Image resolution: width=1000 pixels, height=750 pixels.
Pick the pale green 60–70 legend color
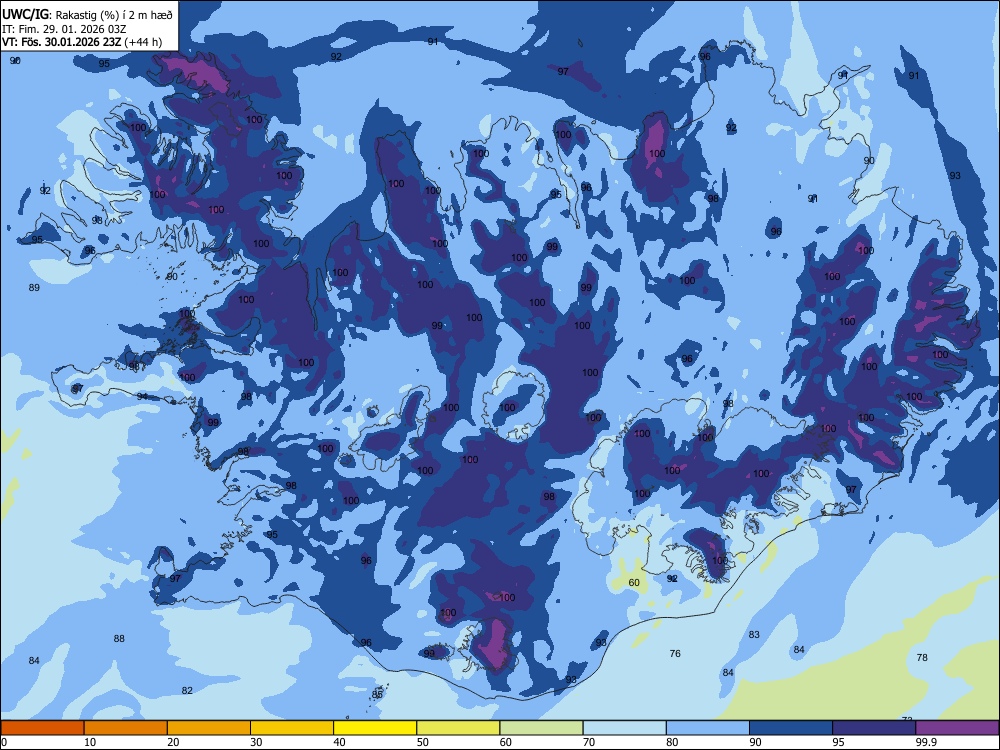click(x=541, y=728)
